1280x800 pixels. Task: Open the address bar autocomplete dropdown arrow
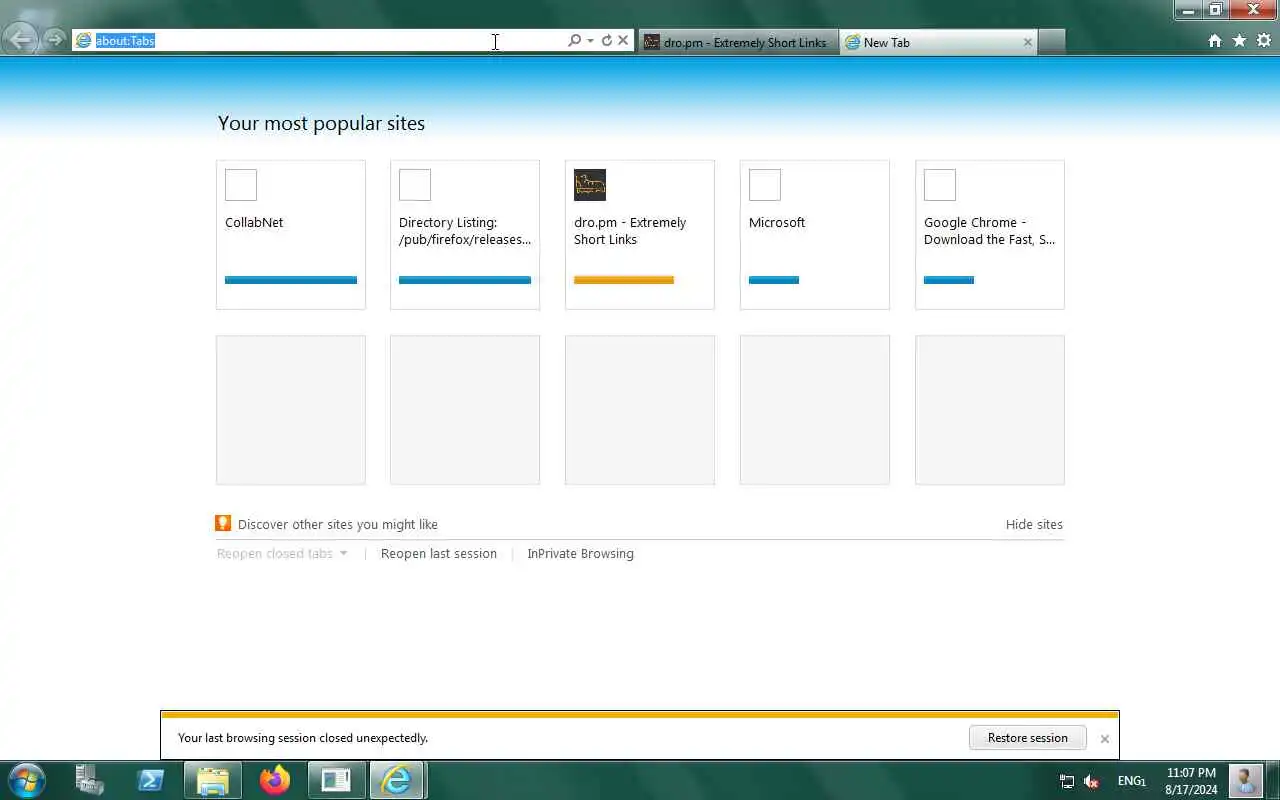point(590,41)
